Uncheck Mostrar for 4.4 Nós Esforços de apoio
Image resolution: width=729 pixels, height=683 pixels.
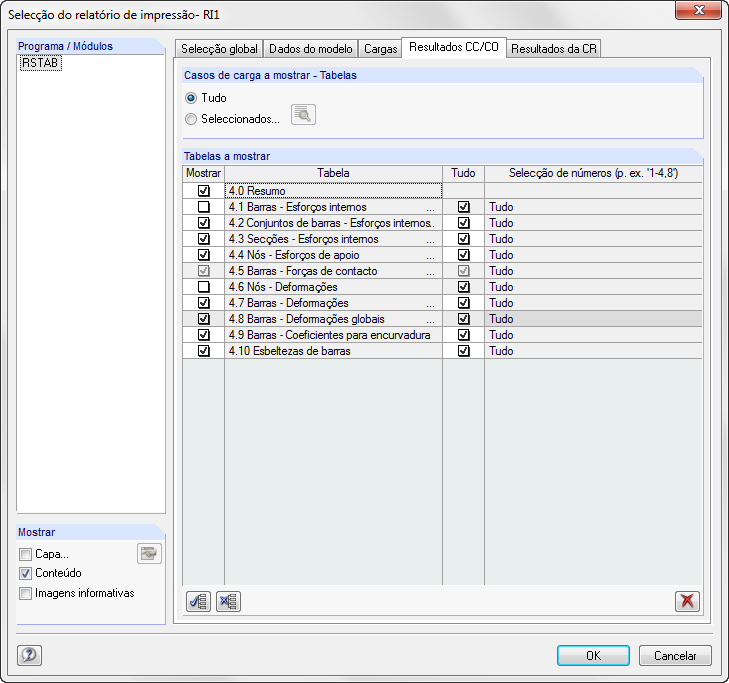pos(204,255)
